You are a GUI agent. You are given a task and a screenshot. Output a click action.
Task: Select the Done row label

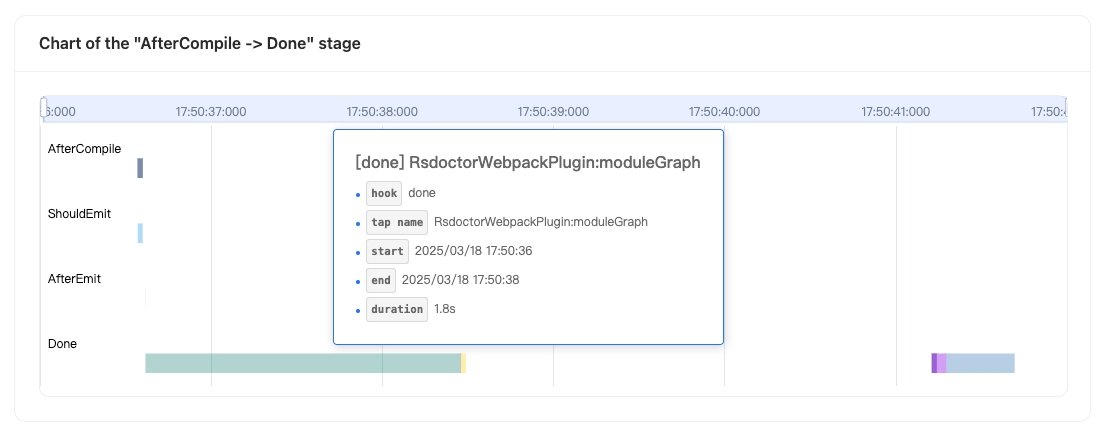coord(62,344)
